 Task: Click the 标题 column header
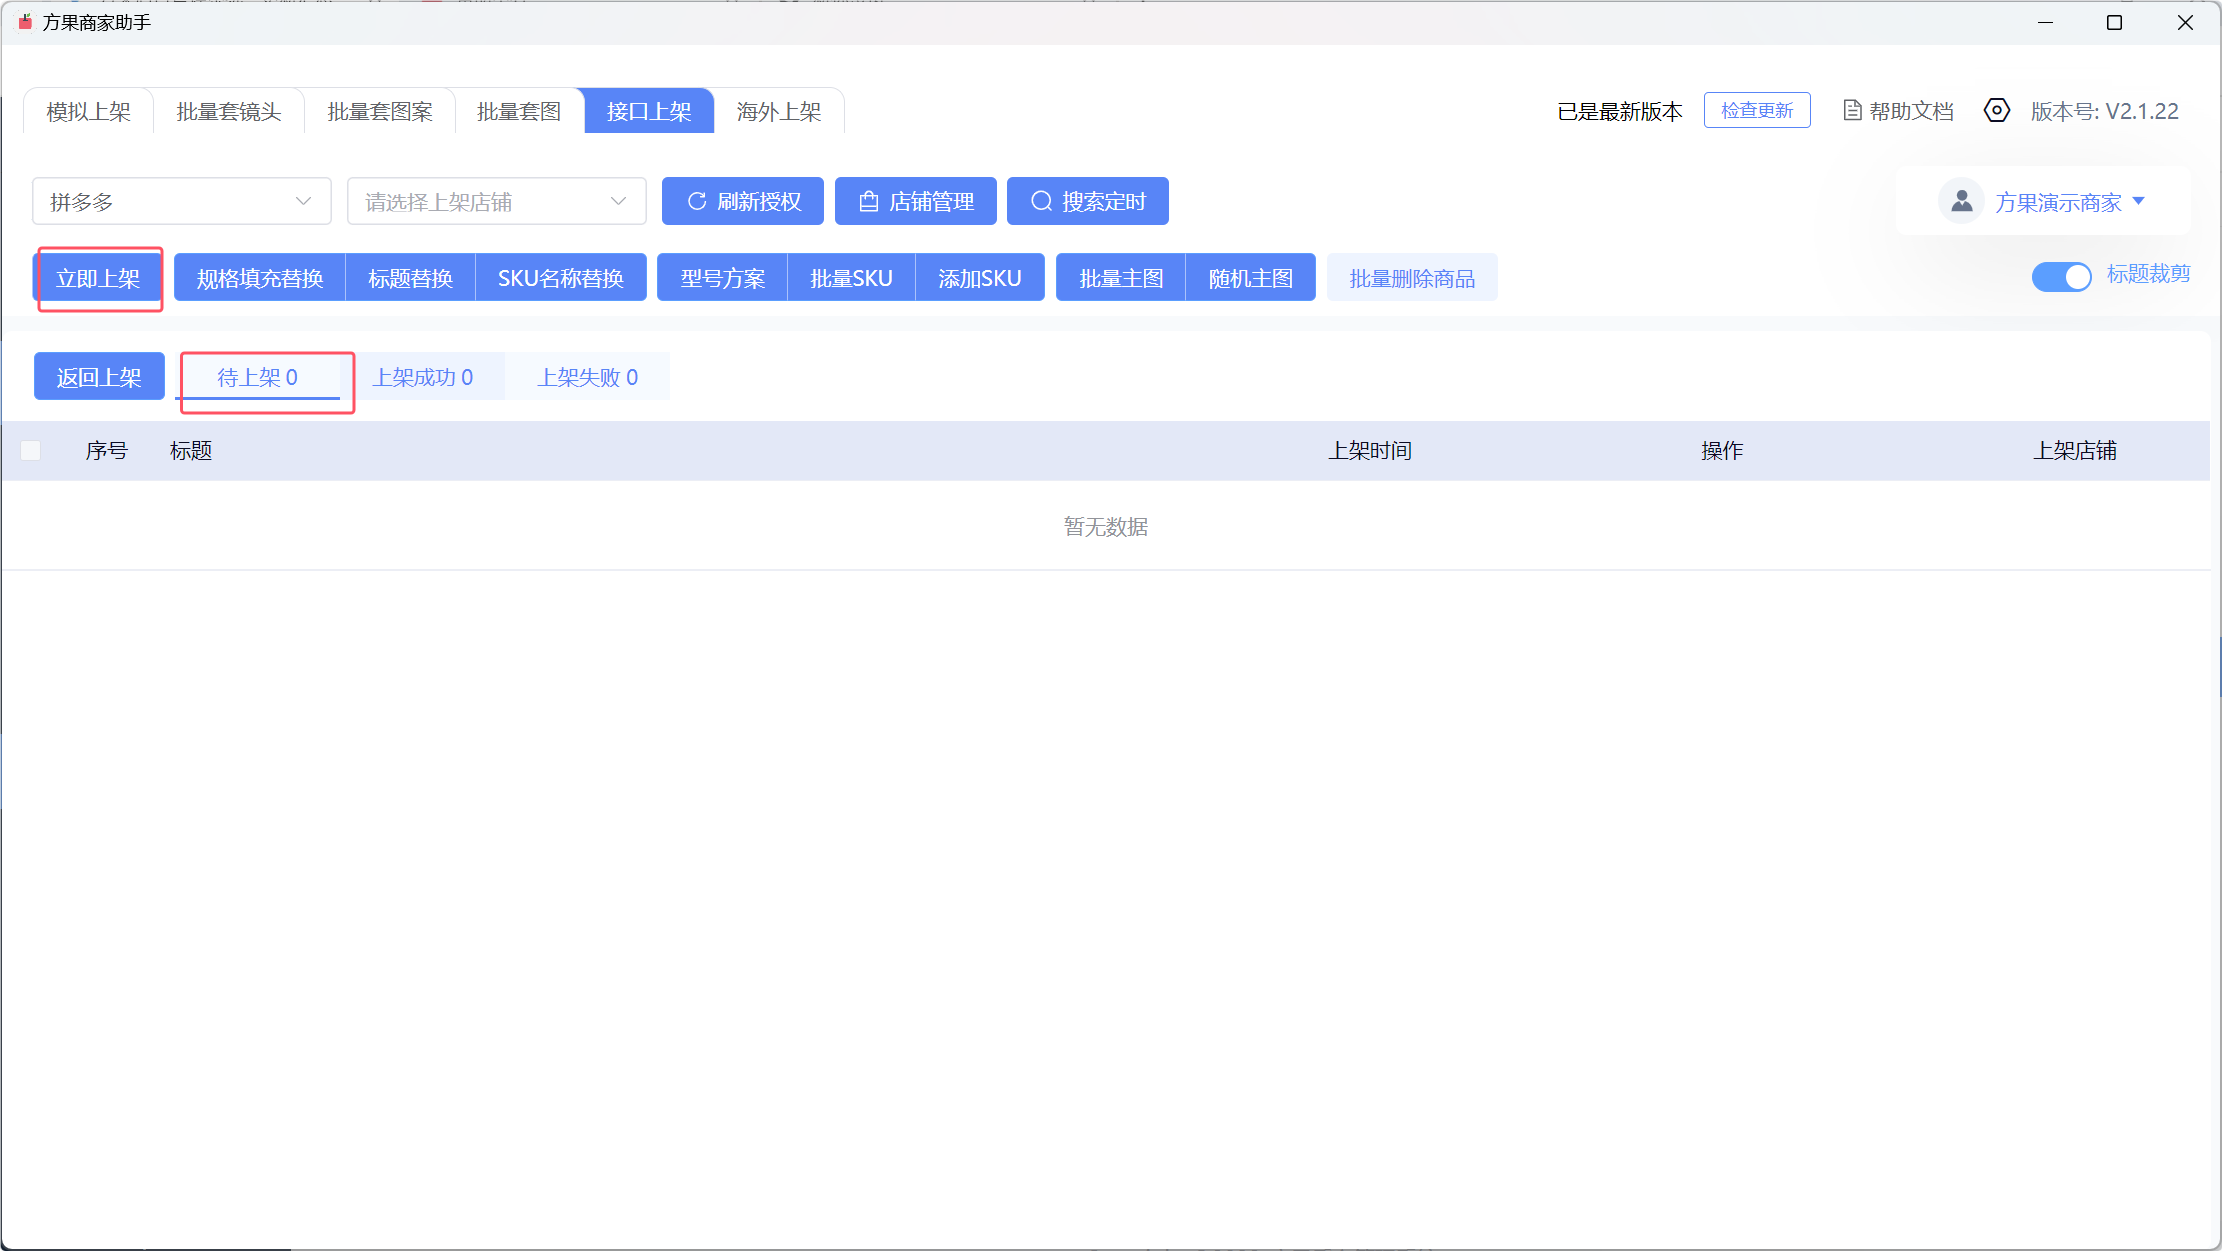191,450
